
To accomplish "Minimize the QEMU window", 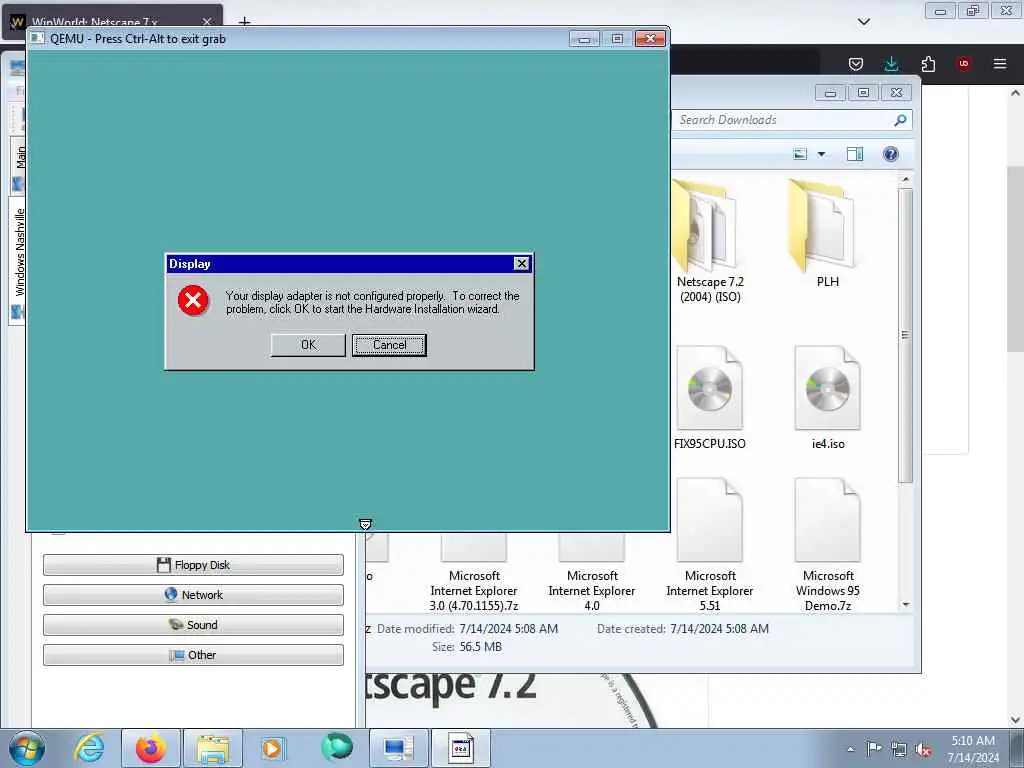I will [x=584, y=39].
